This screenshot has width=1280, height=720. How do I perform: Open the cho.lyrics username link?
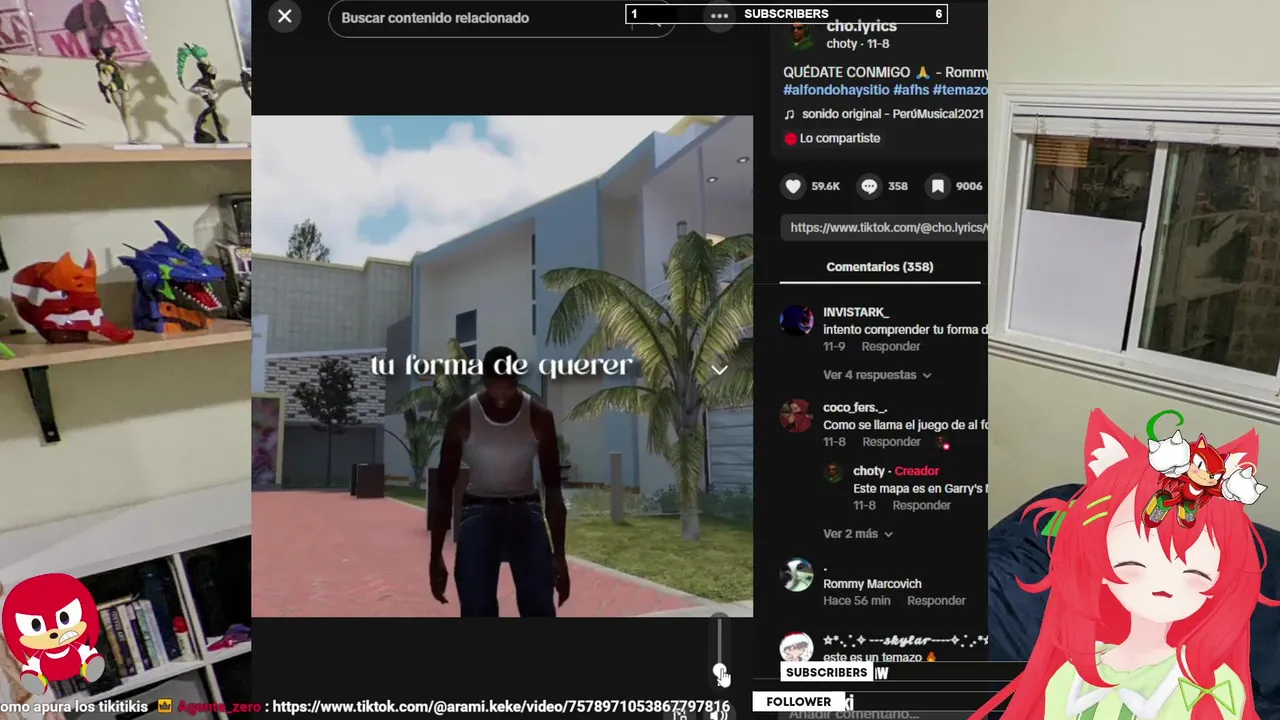(x=861, y=27)
